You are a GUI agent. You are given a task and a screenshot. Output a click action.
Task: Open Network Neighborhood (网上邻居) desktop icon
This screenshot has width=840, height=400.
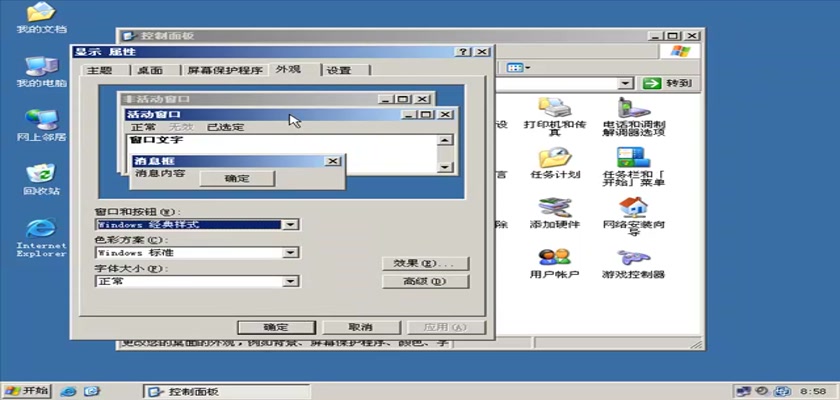[41, 126]
